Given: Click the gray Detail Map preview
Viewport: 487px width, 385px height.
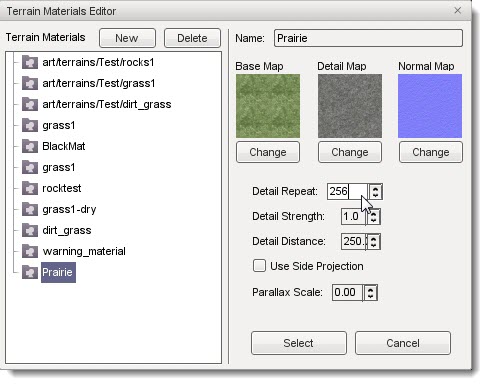Looking at the screenshot, I should tap(350, 106).
